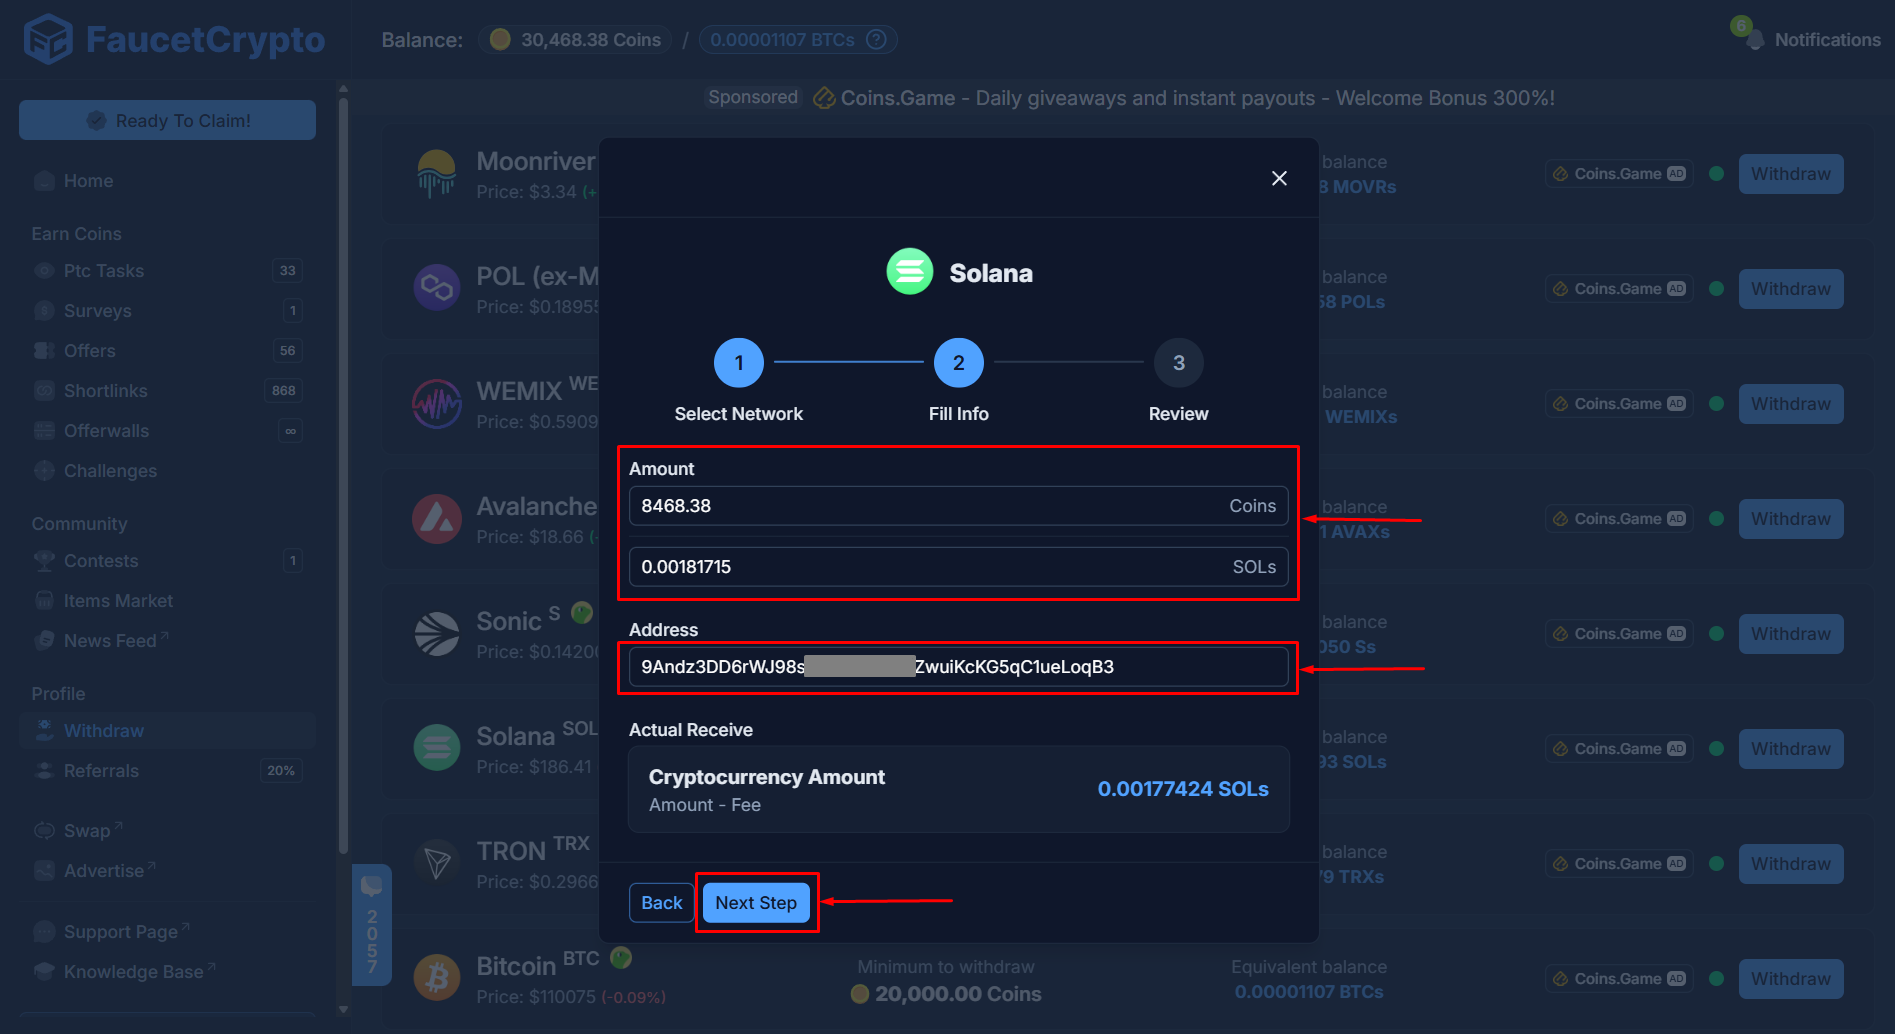This screenshot has width=1895, height=1034.
Task: Open the Knowledge Base link
Action: pos(131,970)
